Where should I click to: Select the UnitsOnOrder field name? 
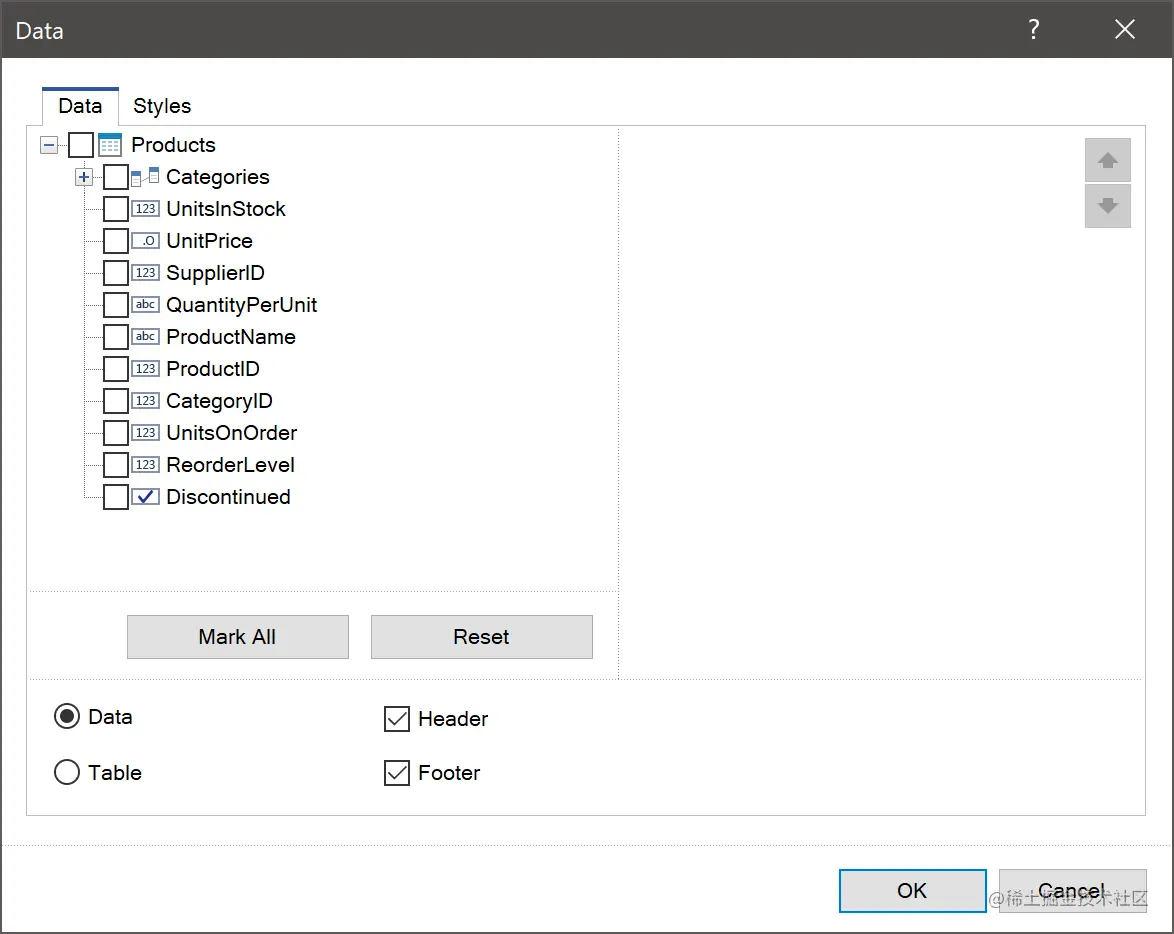point(232,433)
